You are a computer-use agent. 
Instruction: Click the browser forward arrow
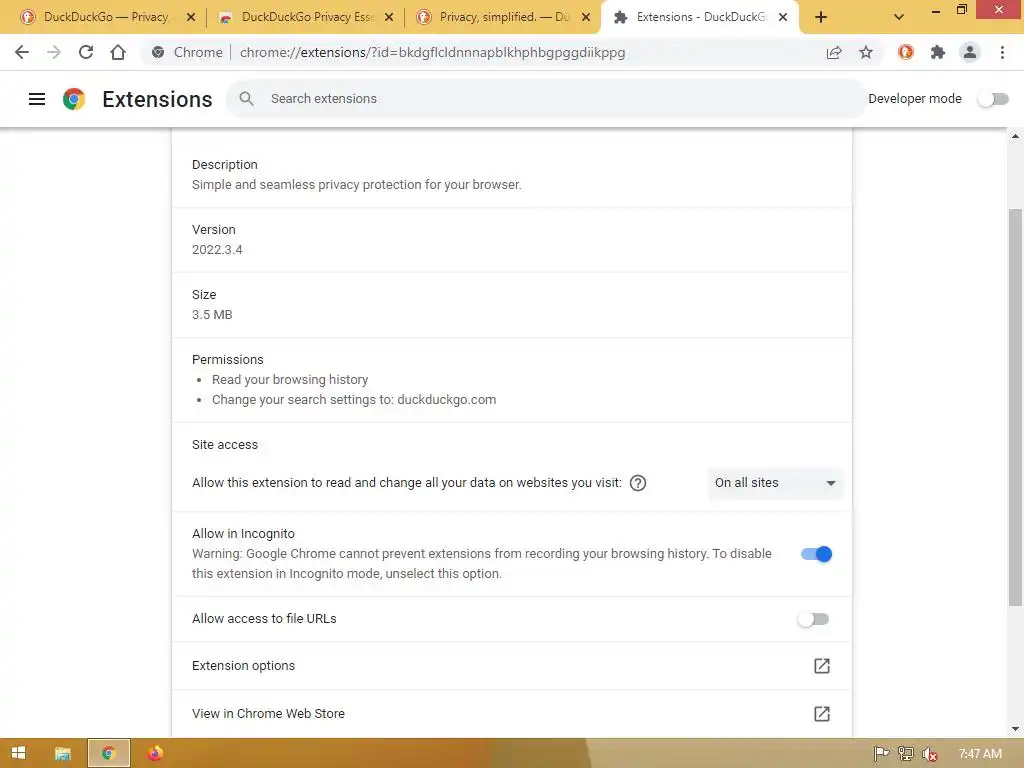[54, 52]
